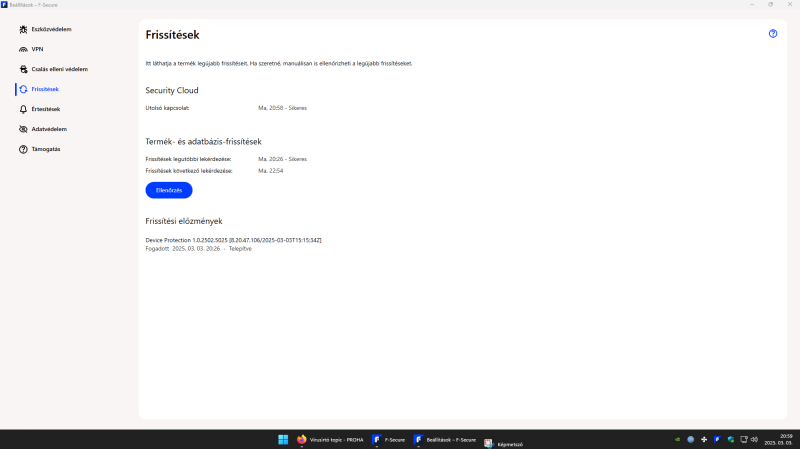This screenshot has width=800, height=449.
Task: Restore down the settings window
Action: (771, 5)
